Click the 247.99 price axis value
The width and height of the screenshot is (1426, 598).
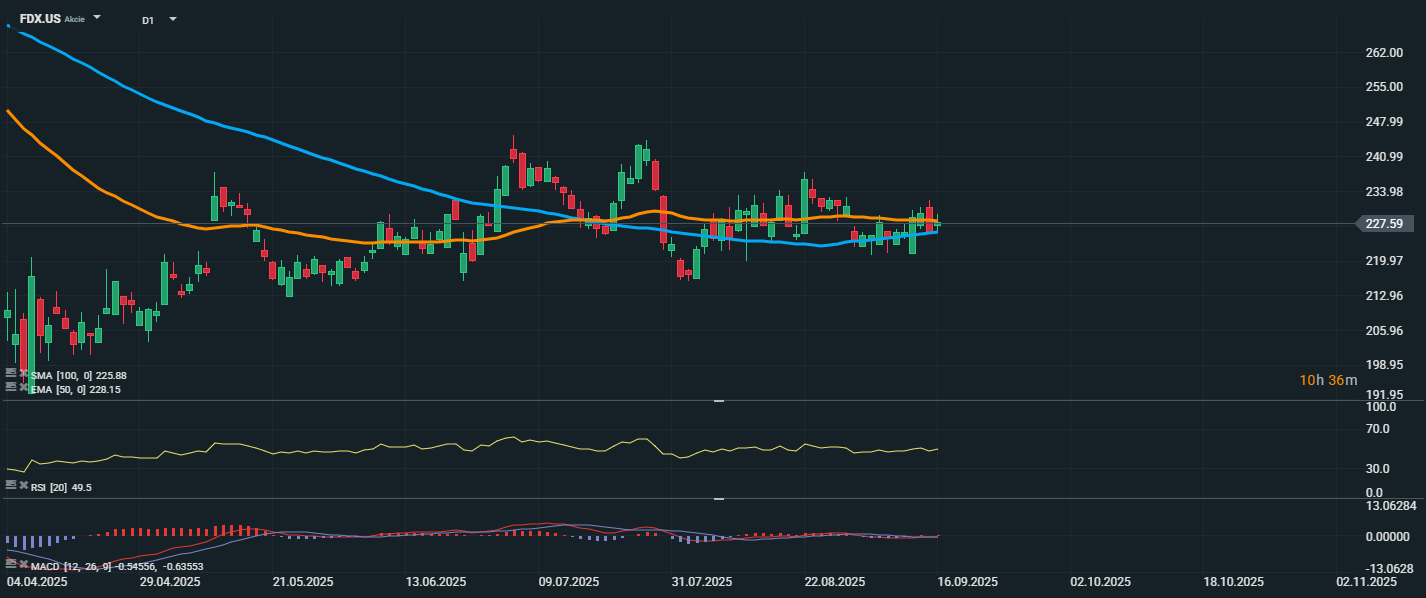coord(1383,122)
